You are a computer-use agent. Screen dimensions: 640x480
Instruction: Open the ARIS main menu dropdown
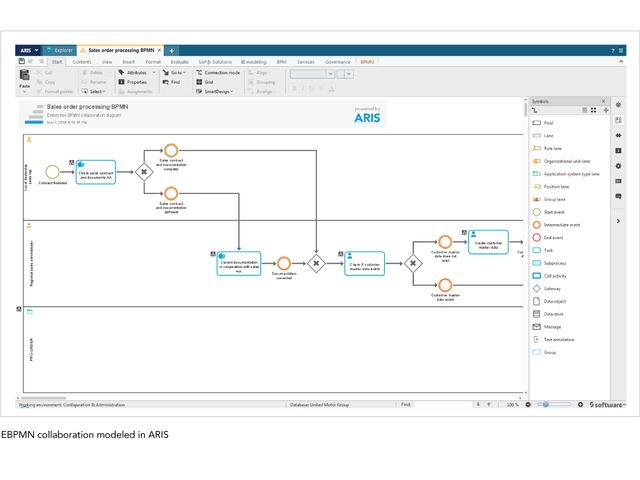(x=30, y=50)
